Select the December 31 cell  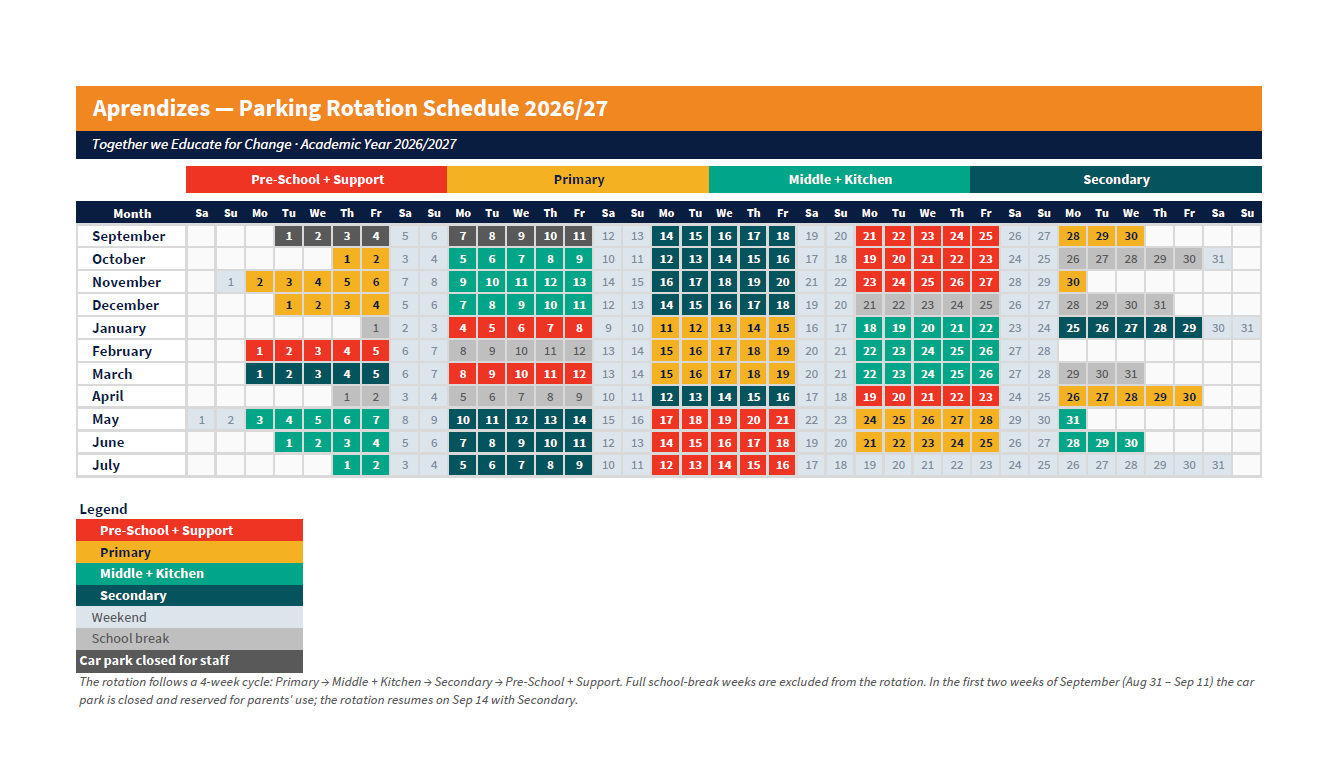tap(1159, 305)
